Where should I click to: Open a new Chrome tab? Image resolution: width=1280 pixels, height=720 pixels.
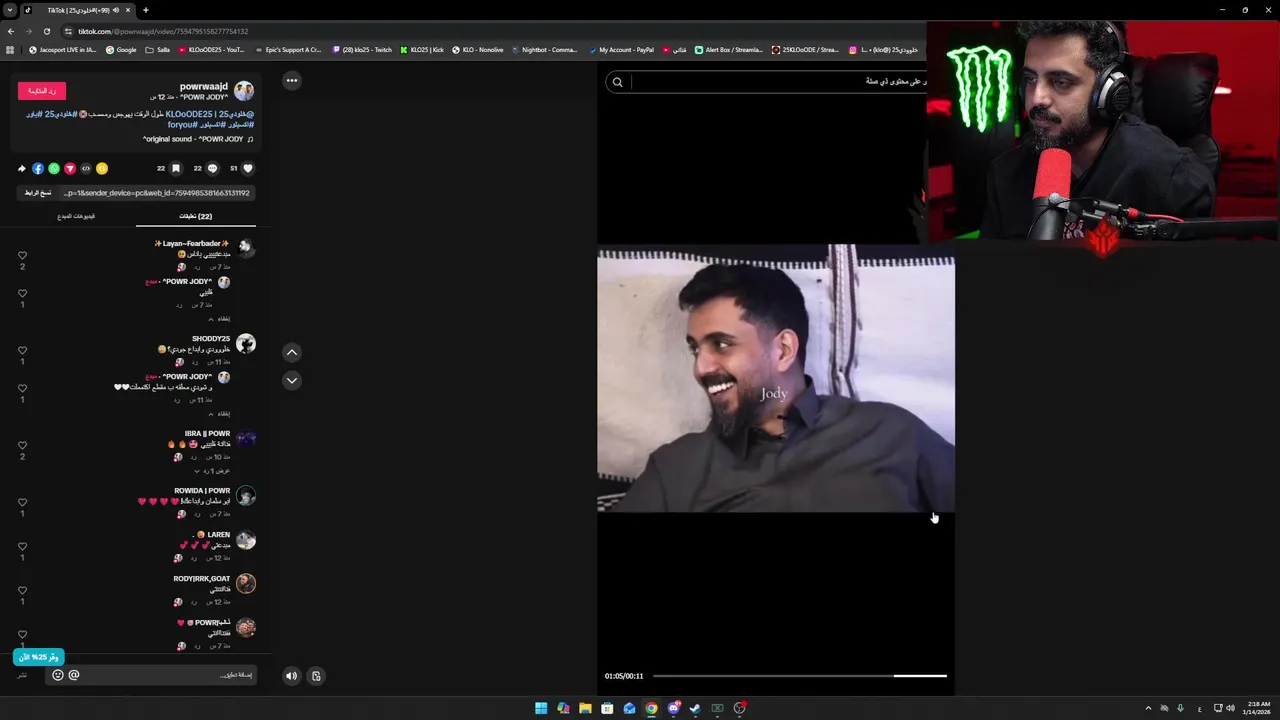[146, 10]
